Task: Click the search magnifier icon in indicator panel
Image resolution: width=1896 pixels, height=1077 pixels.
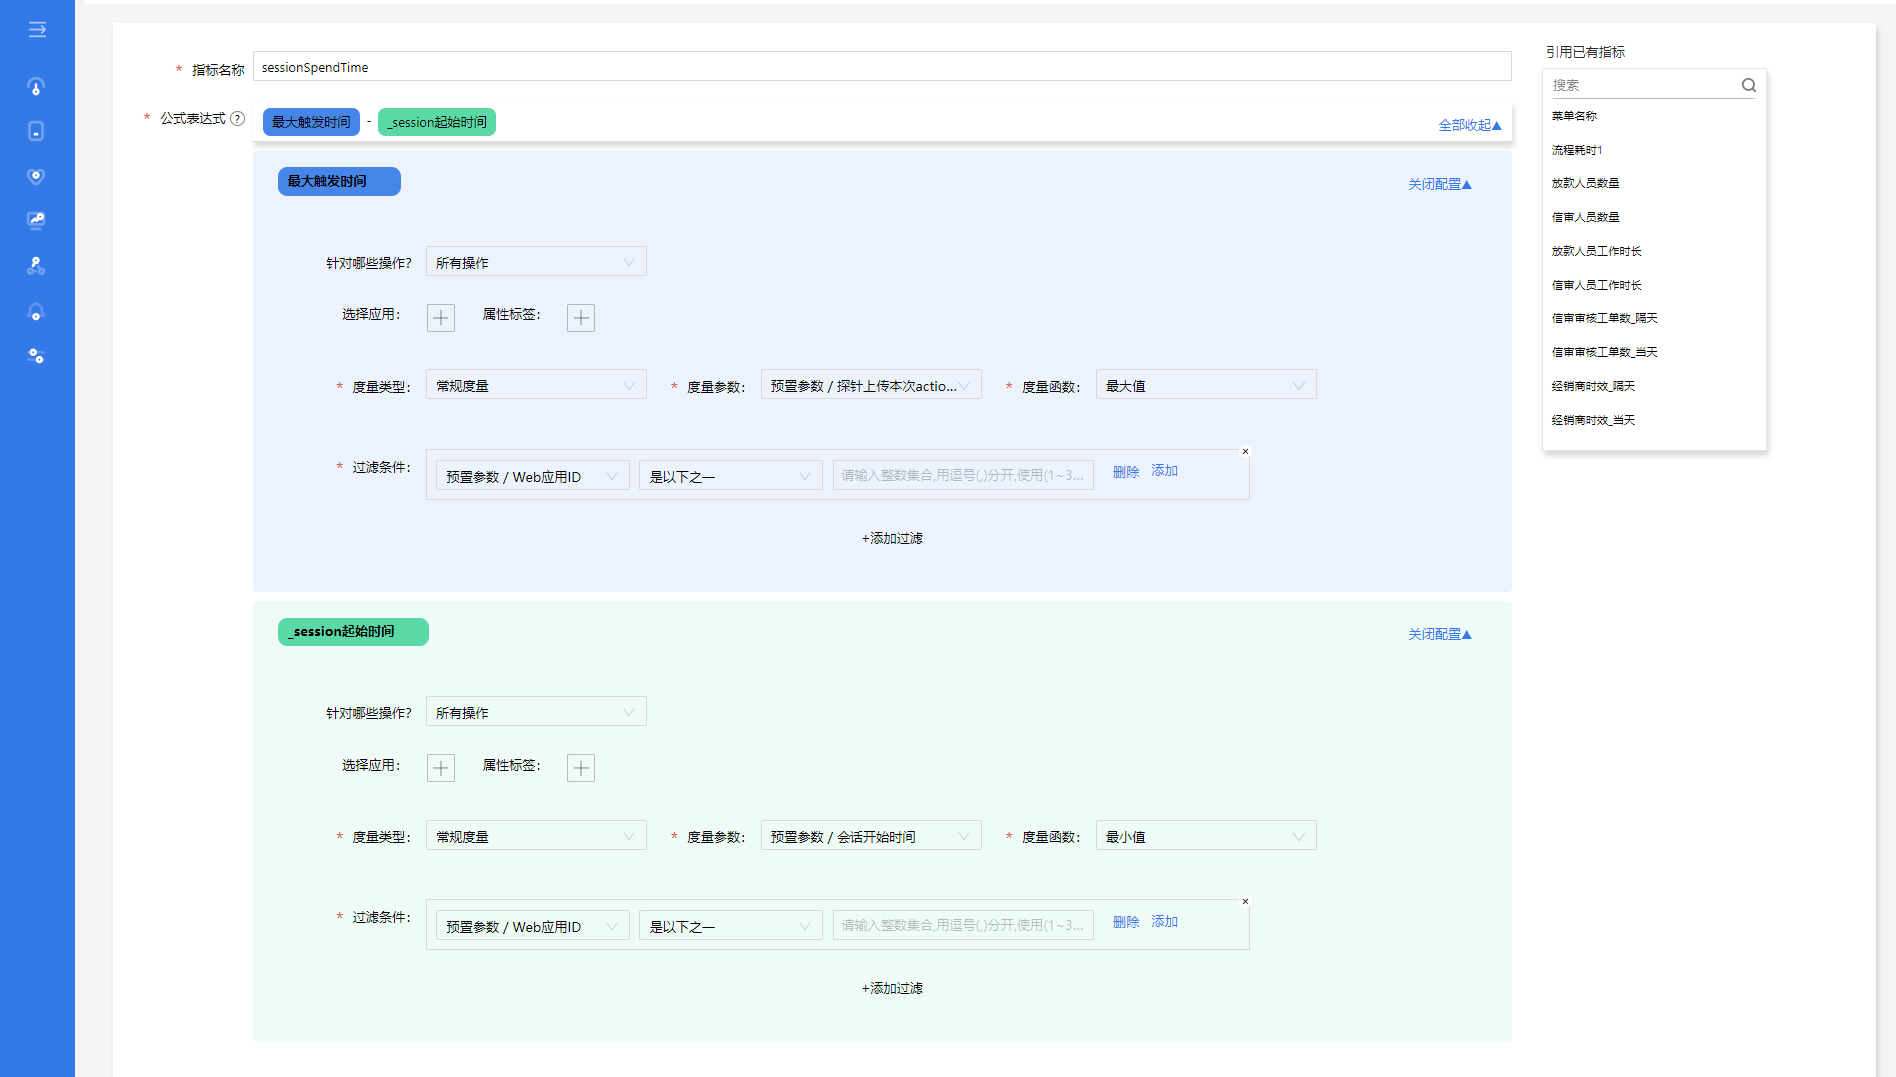Action: pyautogui.click(x=1748, y=85)
